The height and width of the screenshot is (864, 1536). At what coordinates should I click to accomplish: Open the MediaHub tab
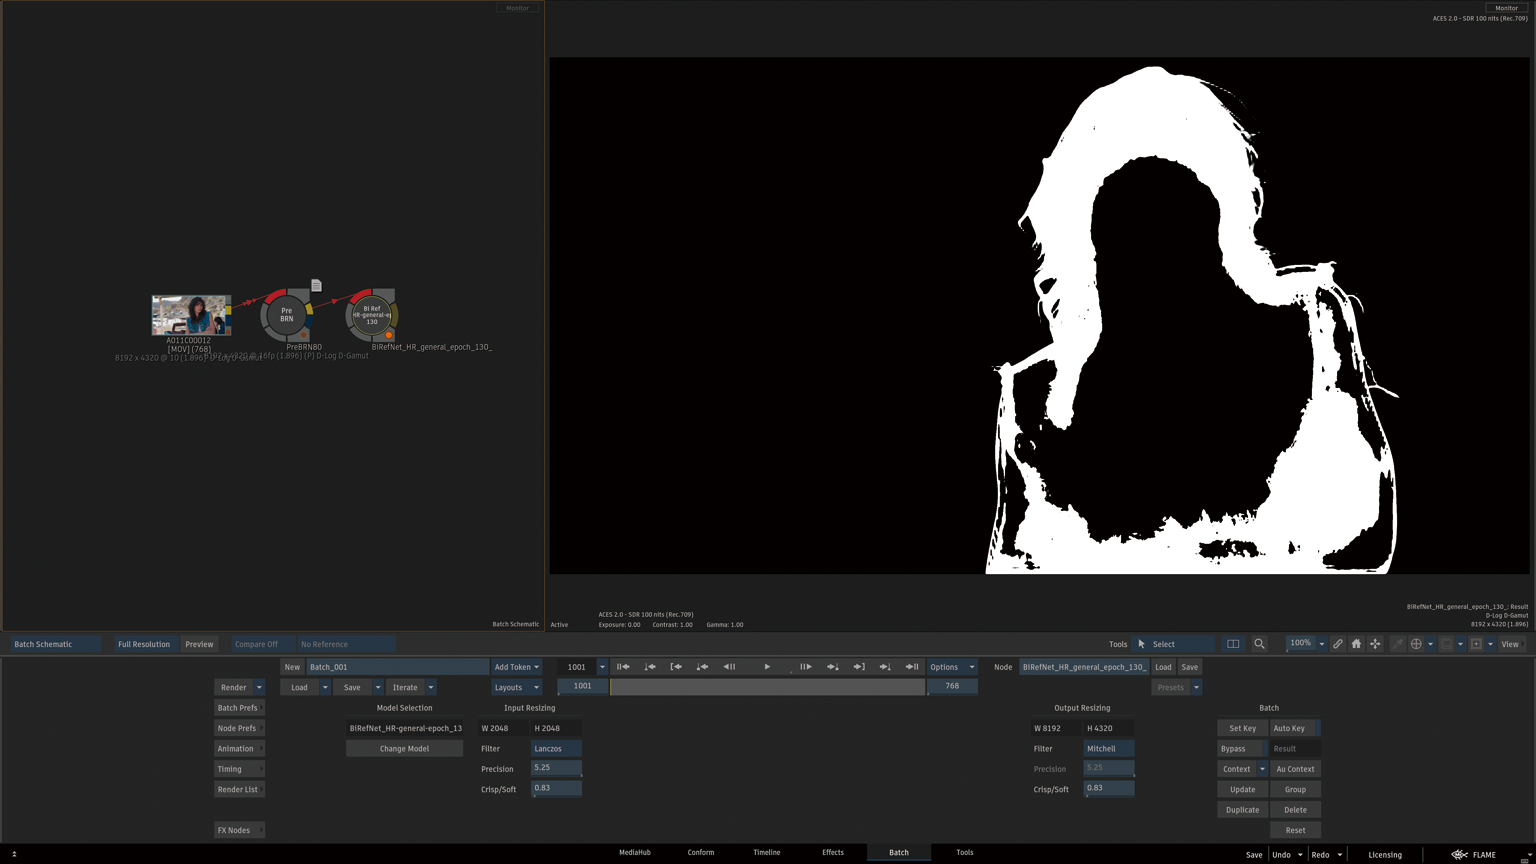click(634, 852)
